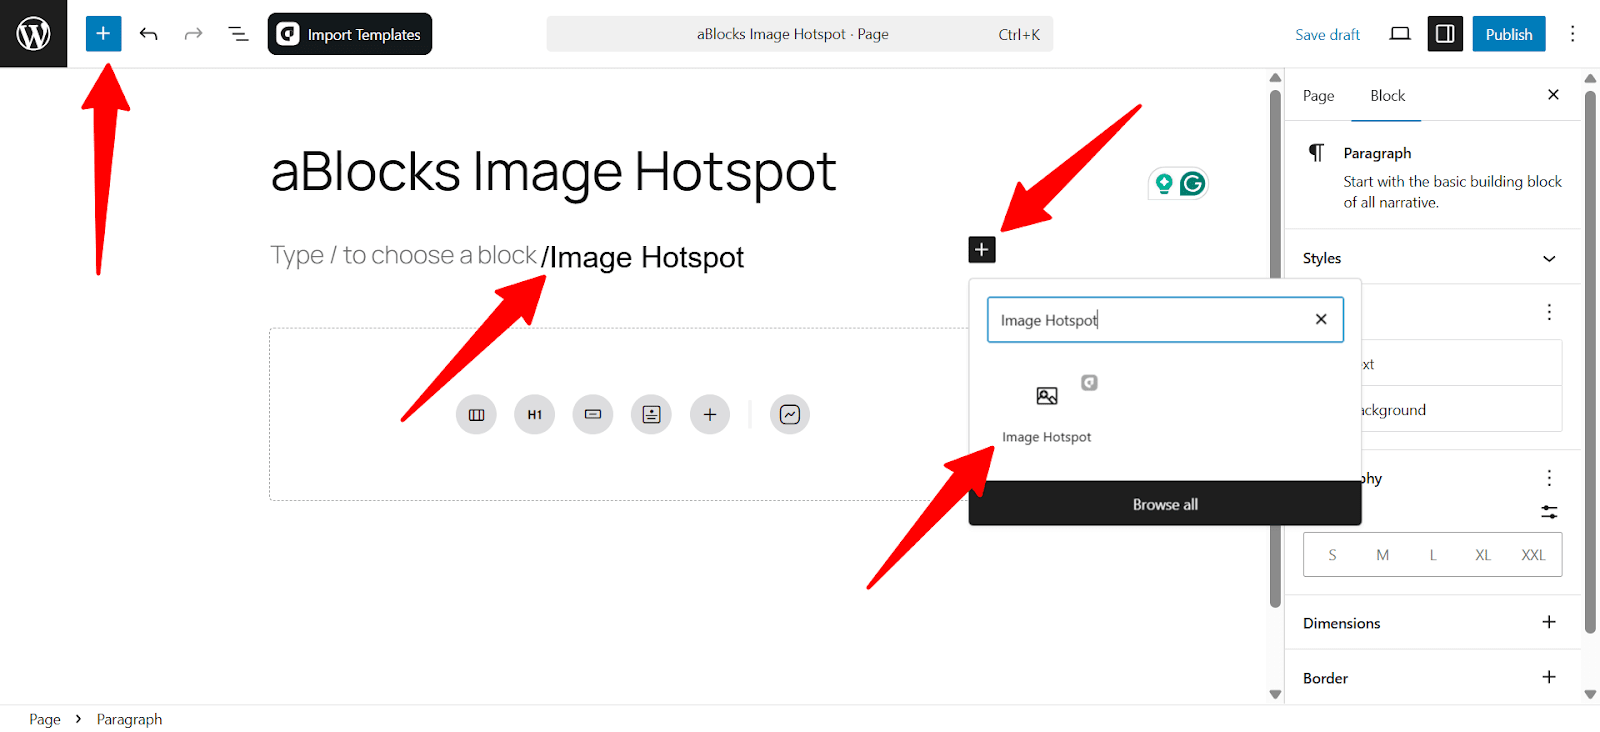Click the paragraph placeholder text
Image resolution: width=1600 pixels, height=732 pixels.
[404, 256]
